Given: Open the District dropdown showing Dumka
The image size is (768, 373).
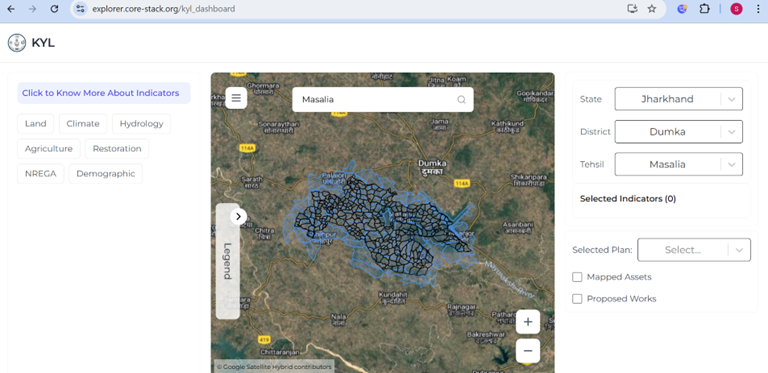Looking at the screenshot, I should [x=678, y=132].
